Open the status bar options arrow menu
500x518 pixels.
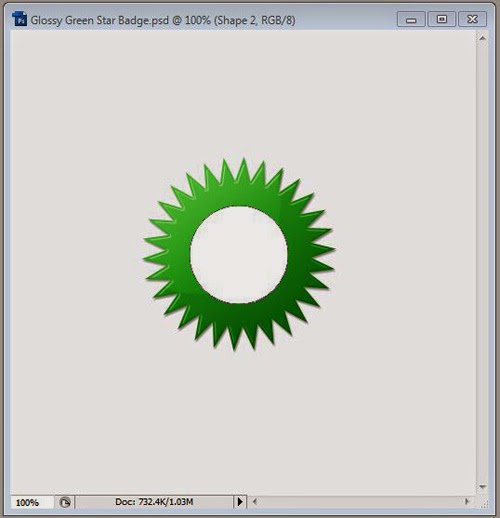[x=240, y=501]
